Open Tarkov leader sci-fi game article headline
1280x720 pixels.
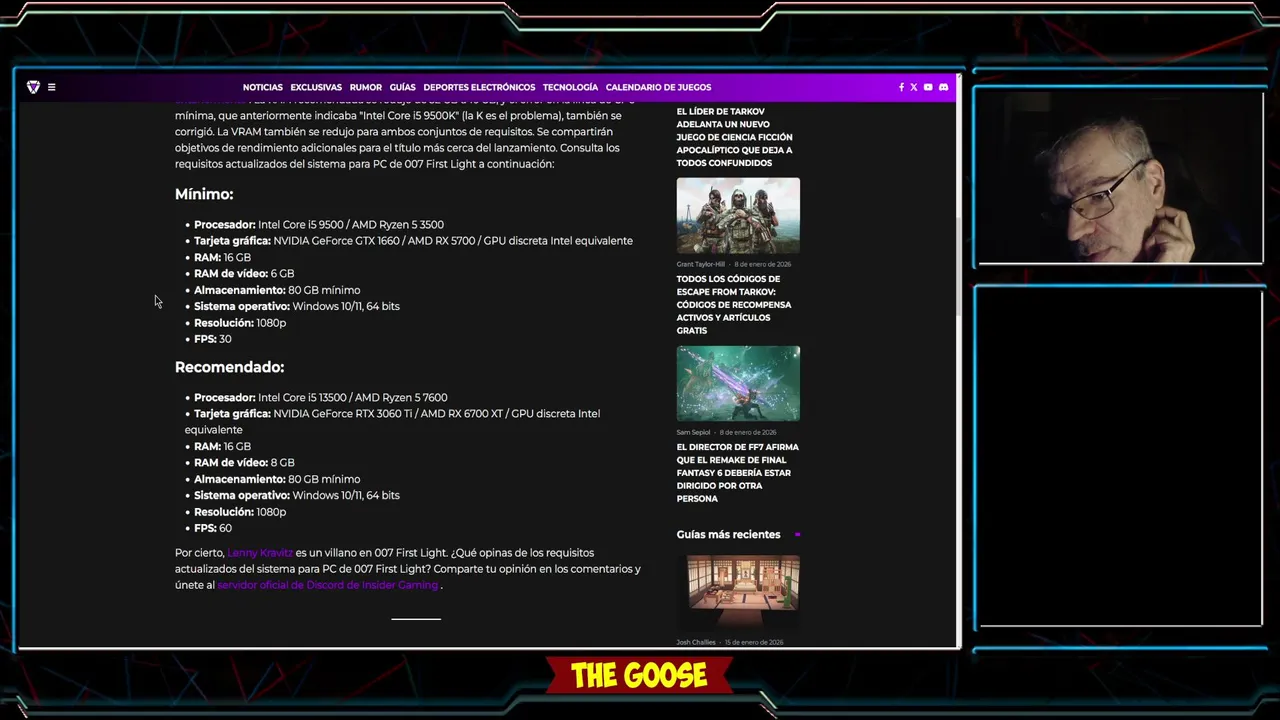pyautogui.click(x=735, y=137)
